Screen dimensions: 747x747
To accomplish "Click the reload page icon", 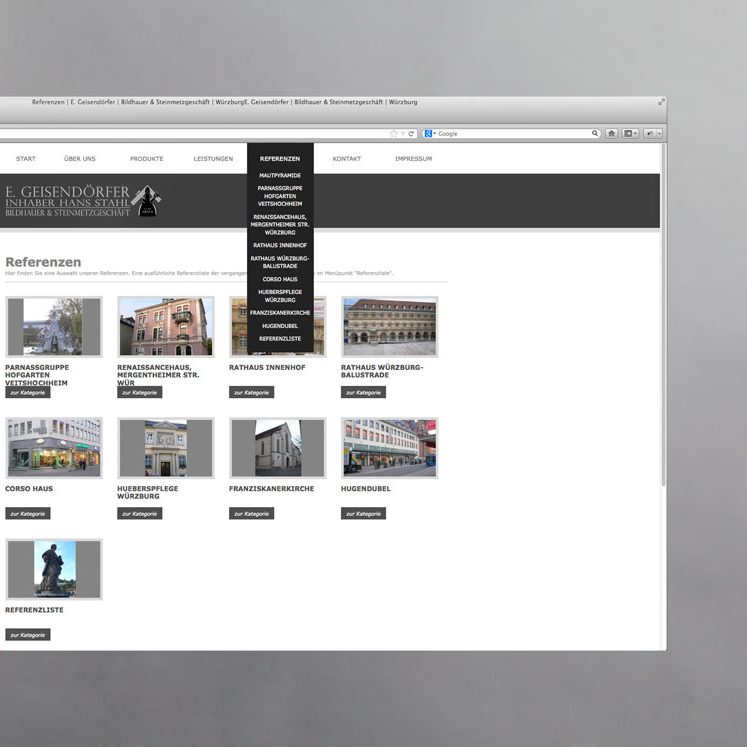I will [411, 133].
